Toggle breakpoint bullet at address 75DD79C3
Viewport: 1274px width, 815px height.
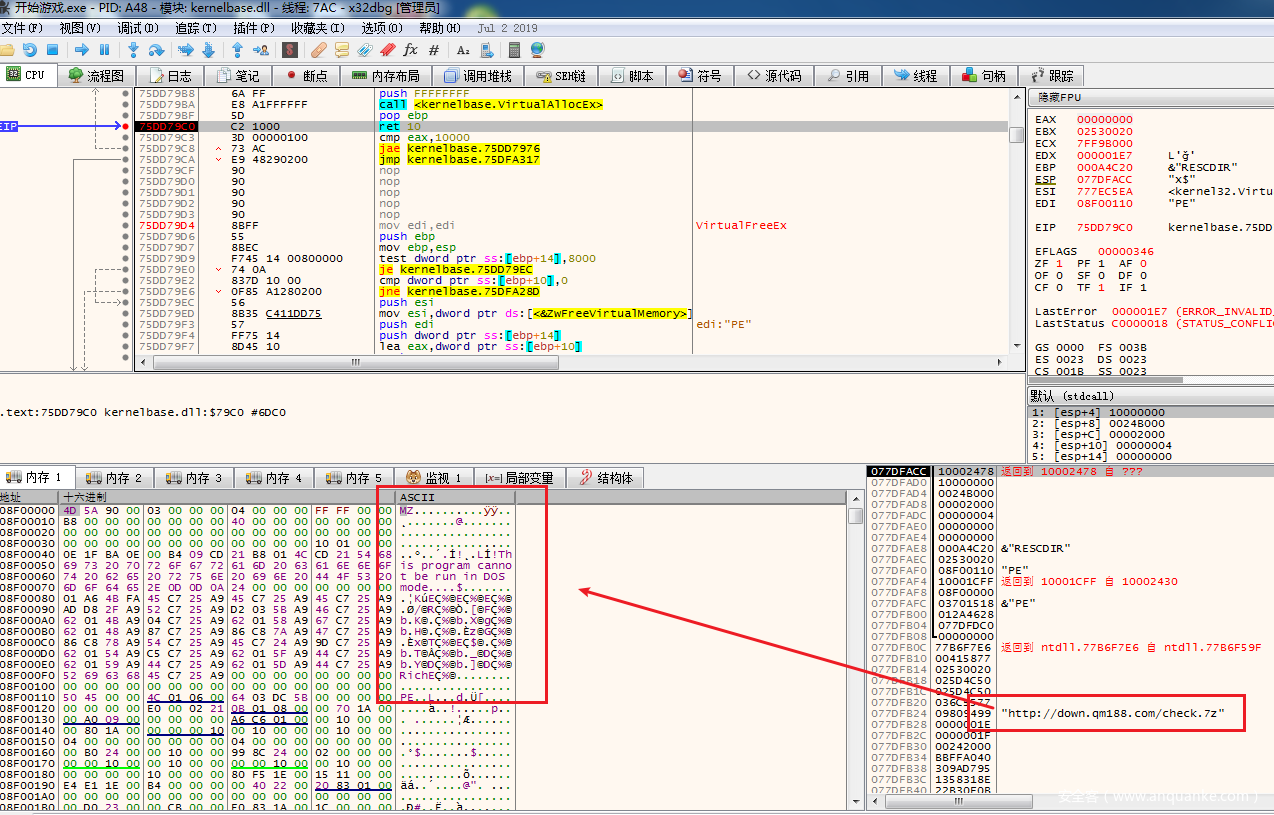[x=126, y=138]
